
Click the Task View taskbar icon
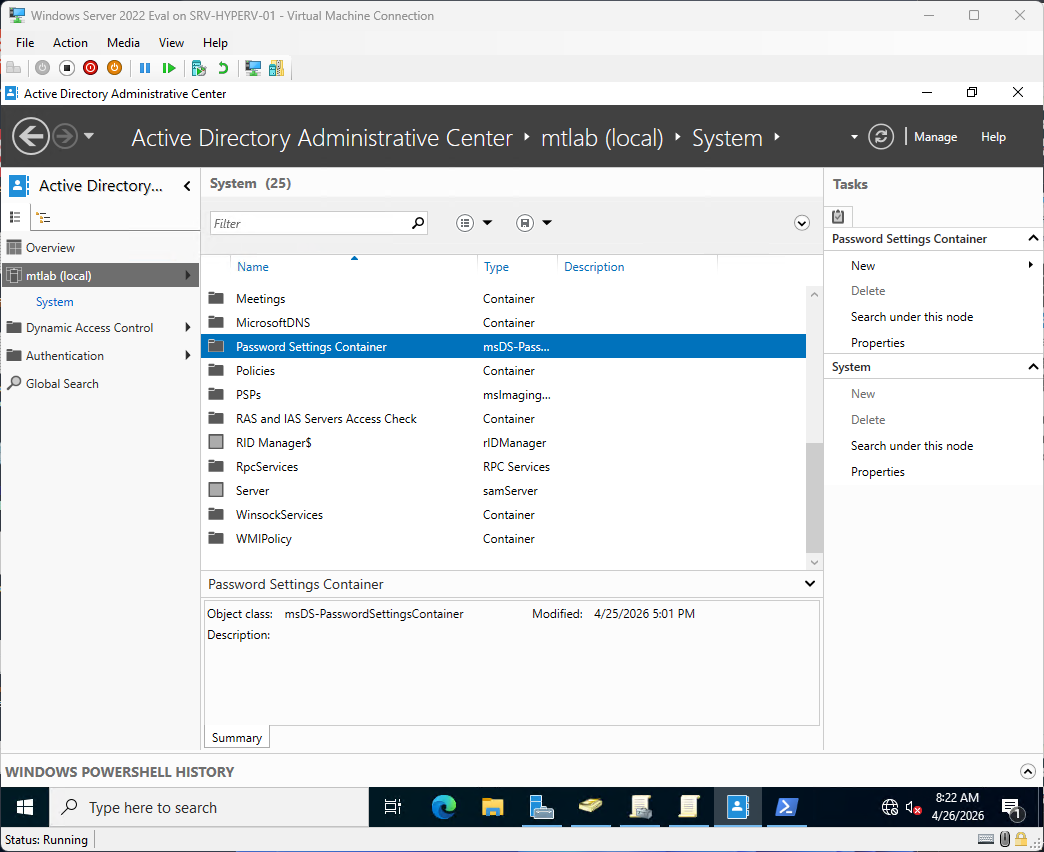393,807
